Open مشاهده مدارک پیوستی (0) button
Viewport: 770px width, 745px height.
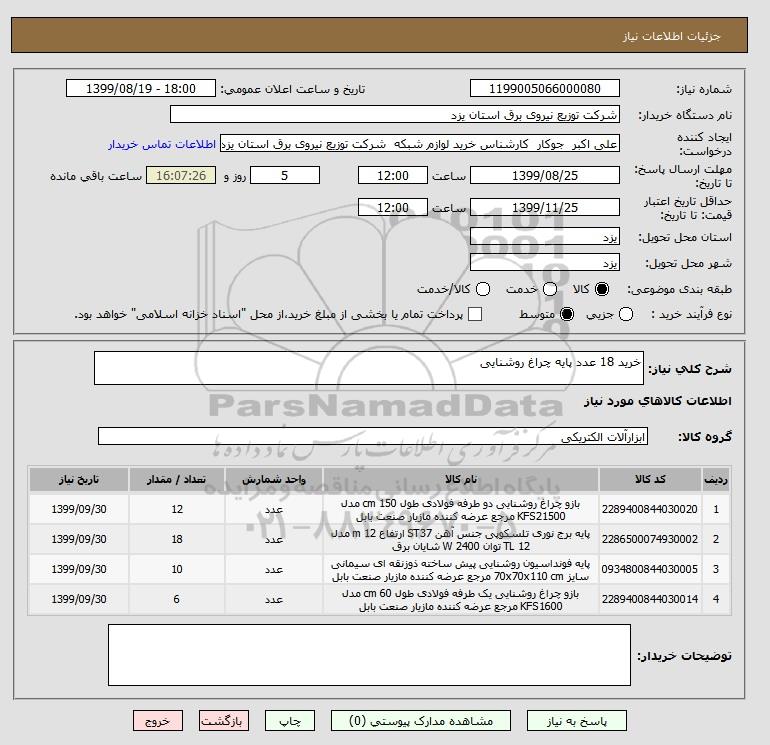[x=421, y=721]
